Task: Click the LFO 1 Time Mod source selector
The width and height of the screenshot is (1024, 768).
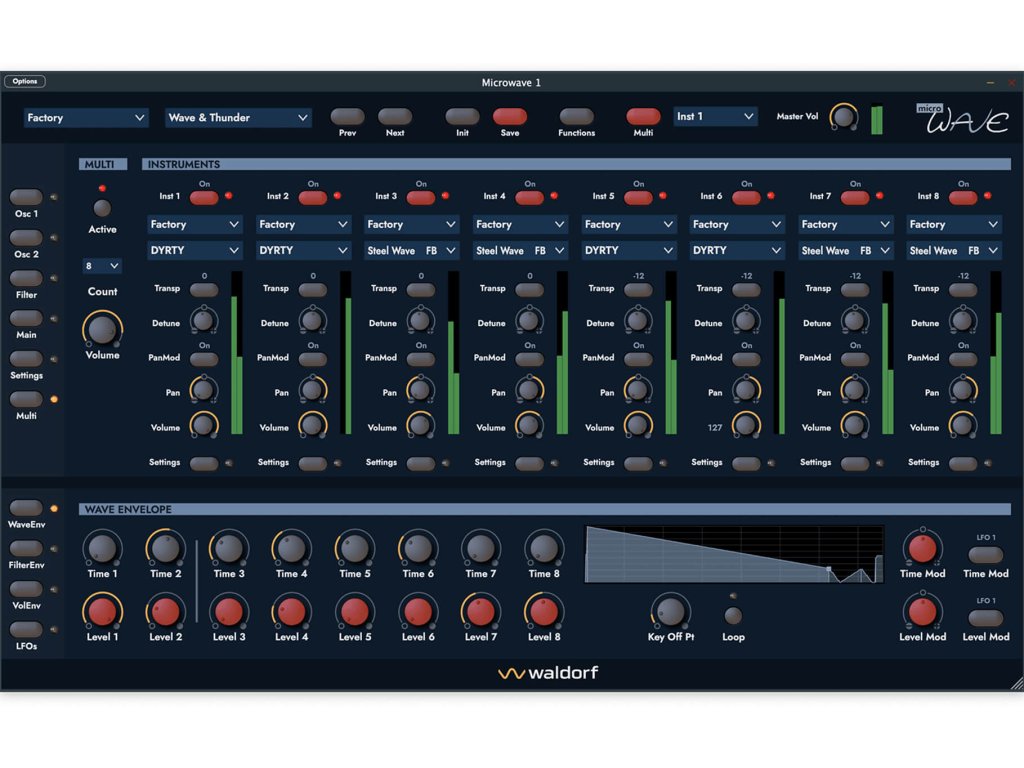Action: click(x=985, y=555)
